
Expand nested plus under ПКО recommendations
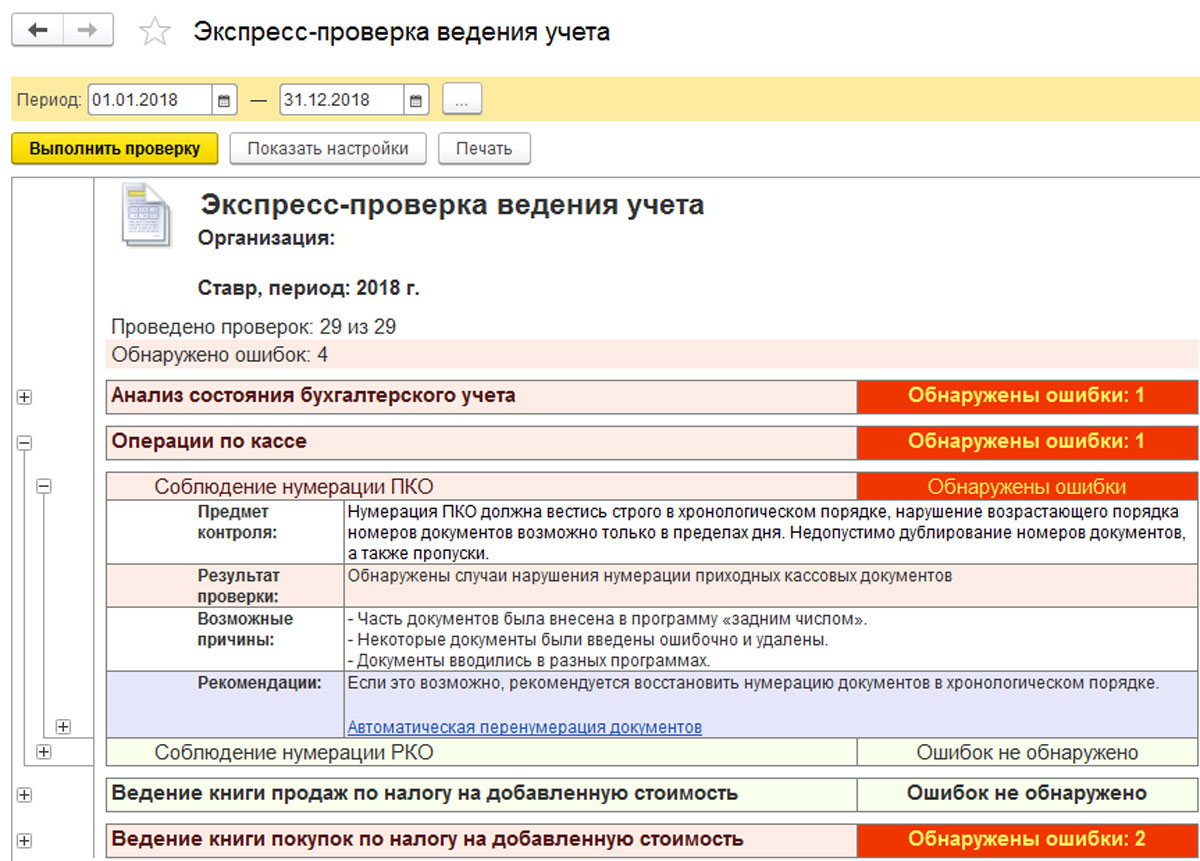coord(63,726)
